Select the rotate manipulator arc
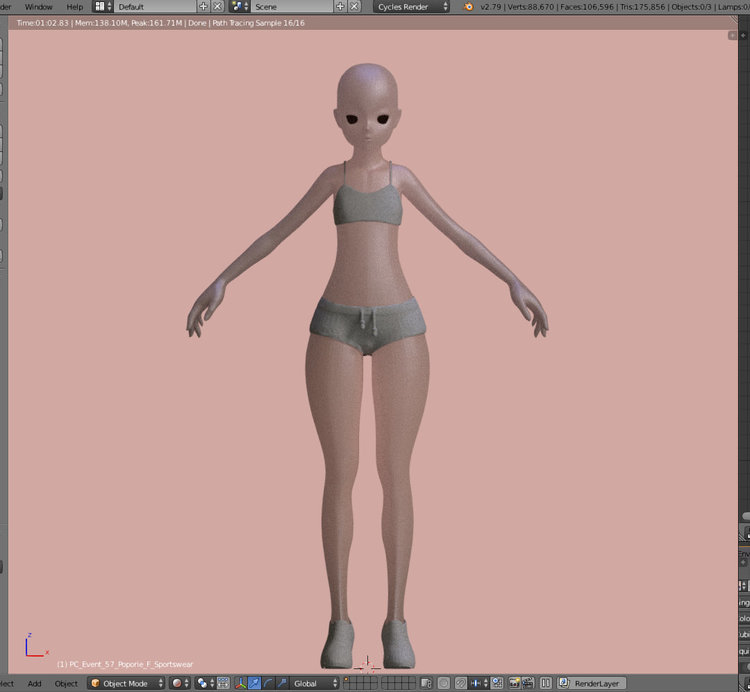 268,683
